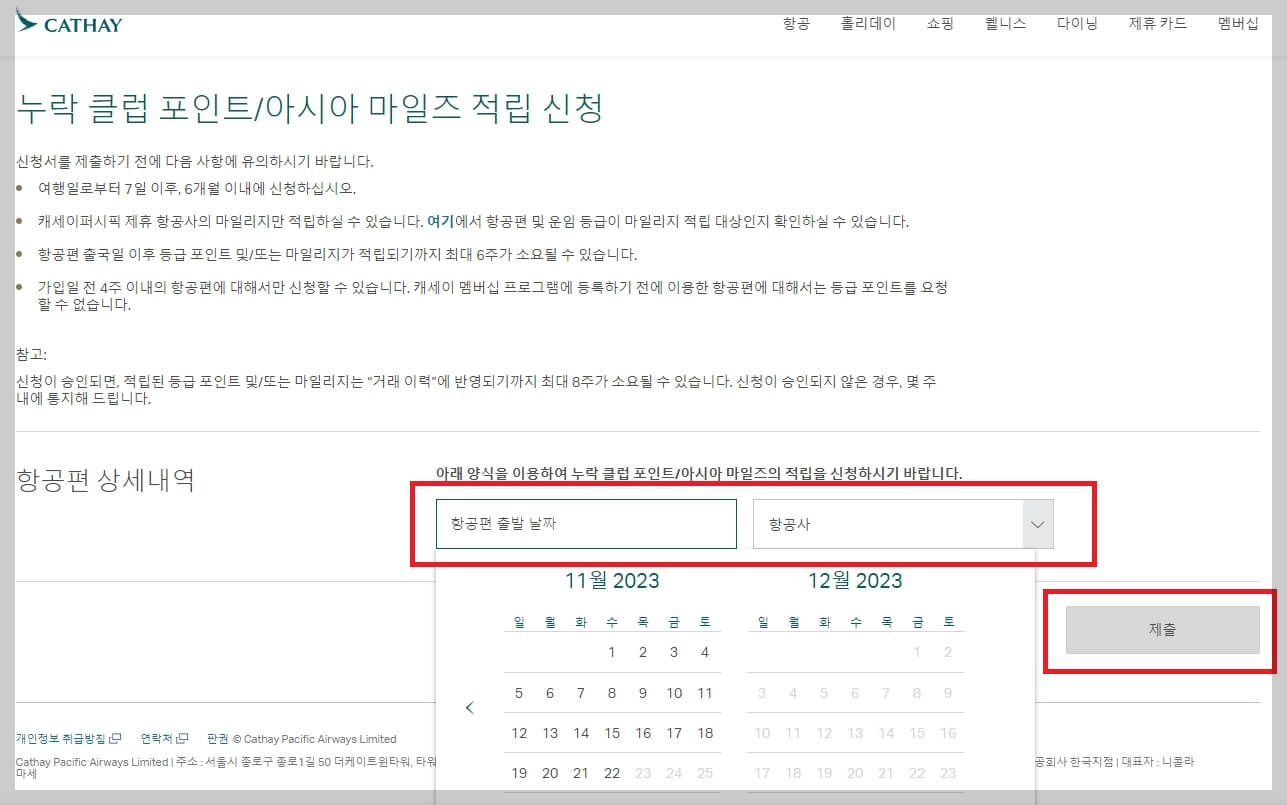Open the 쇼핑 menu

click(940, 23)
